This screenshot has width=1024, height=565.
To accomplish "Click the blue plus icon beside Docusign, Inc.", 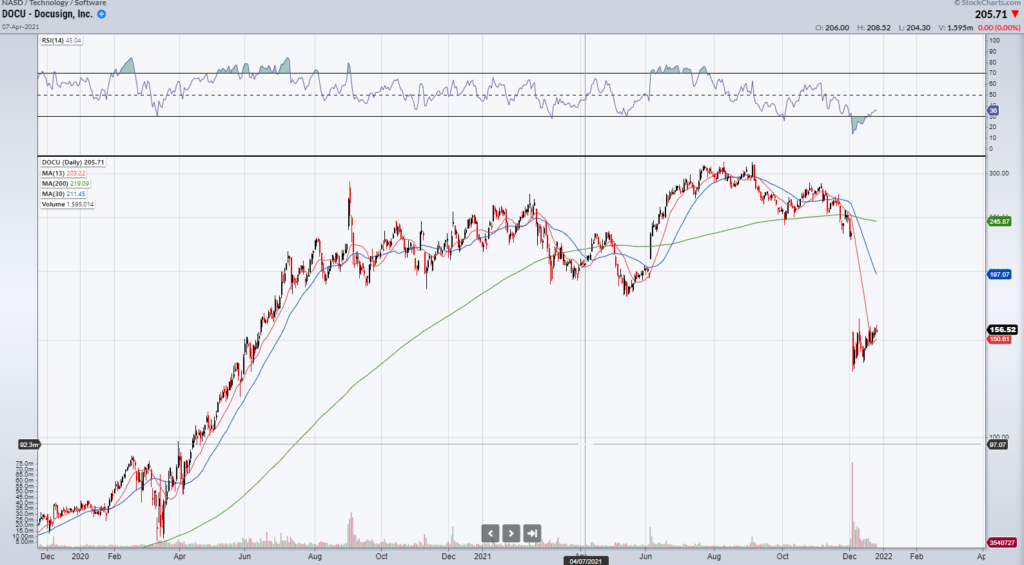I will tap(102, 17).
